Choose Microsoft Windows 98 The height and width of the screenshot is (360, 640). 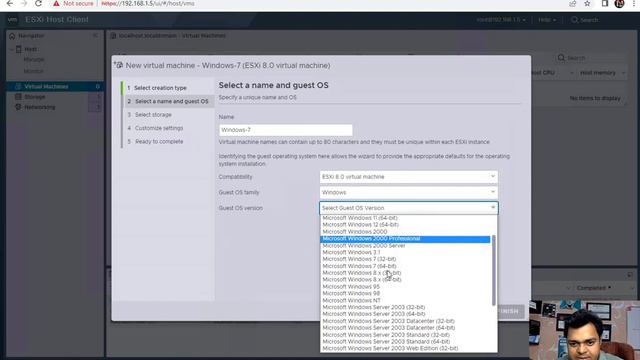(x=351, y=293)
